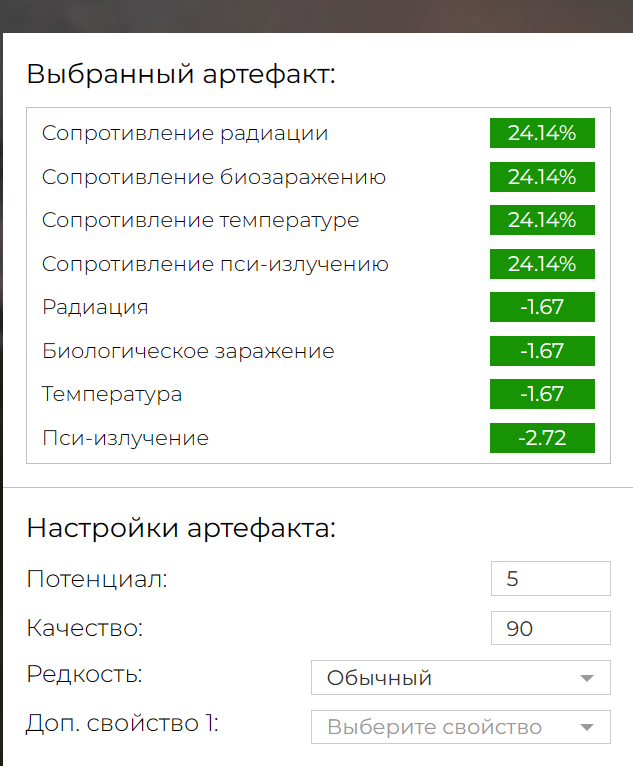This screenshot has height=766, width=633.
Task: Select the Радиация -1.67 value badge
Action: pyautogui.click(x=542, y=307)
